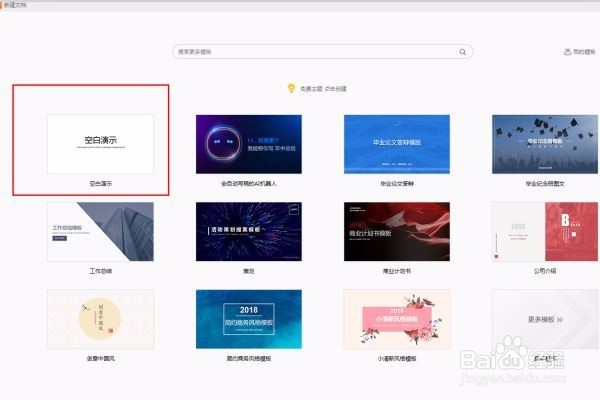The height and width of the screenshot is (400, 600).
Task: Click the magnifier search icon
Action: point(463,52)
